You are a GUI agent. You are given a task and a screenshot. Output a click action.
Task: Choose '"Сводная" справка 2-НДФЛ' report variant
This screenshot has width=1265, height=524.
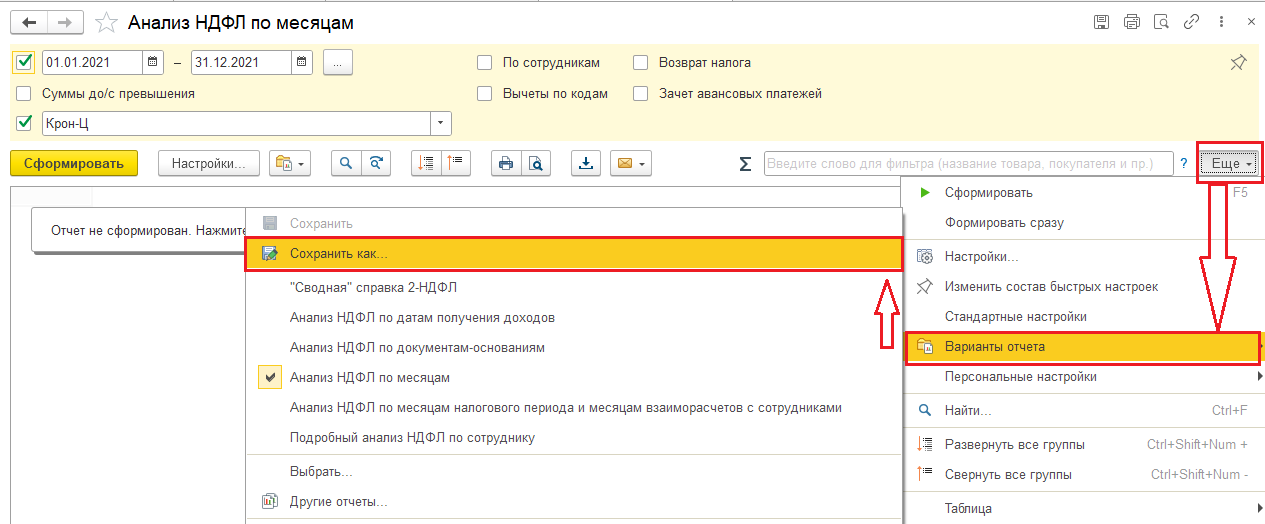click(x=573, y=287)
